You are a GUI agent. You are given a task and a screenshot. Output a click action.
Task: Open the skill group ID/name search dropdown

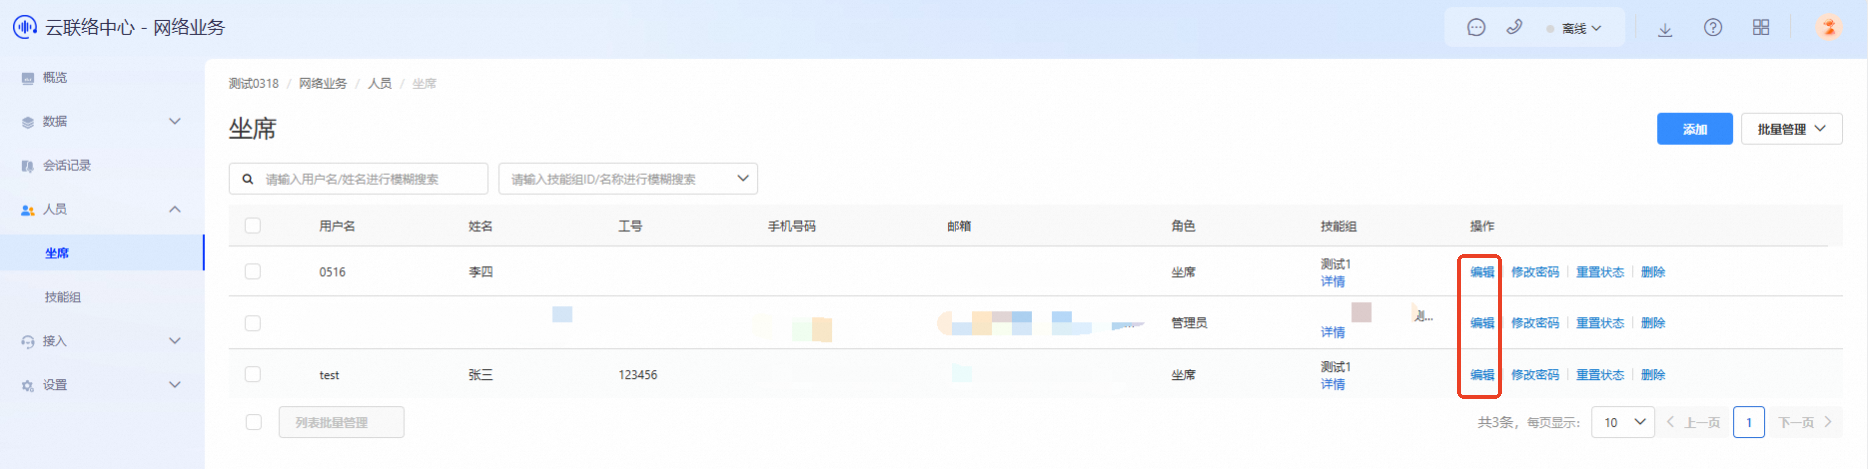pyautogui.click(x=628, y=179)
